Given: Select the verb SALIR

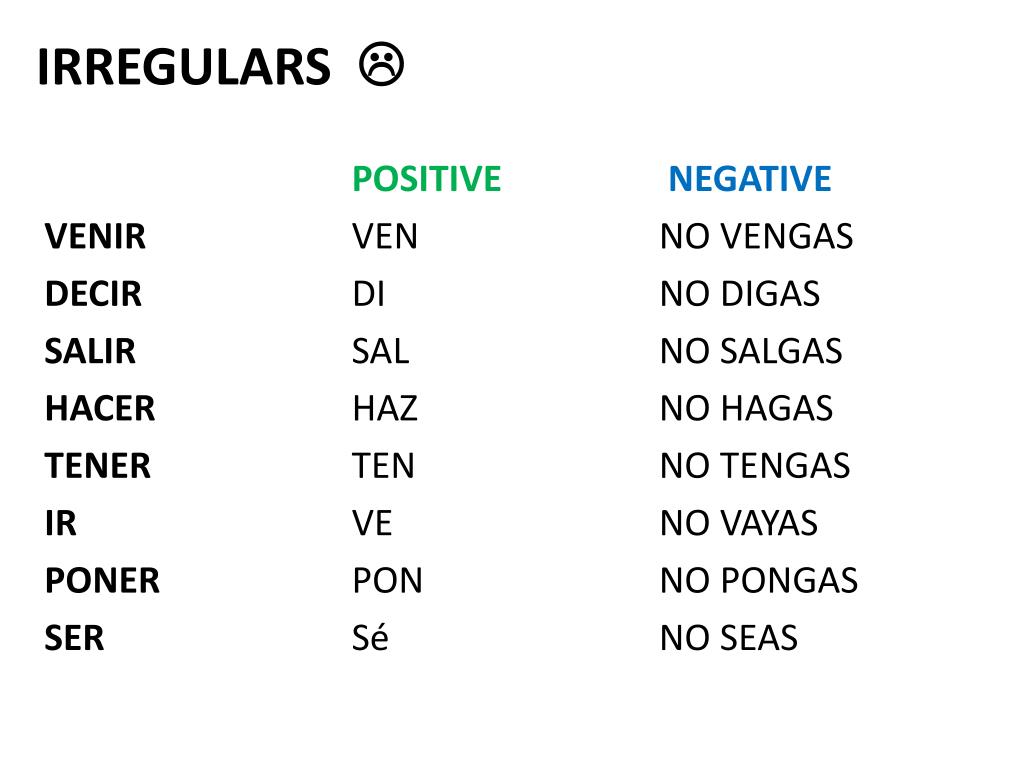Looking at the screenshot, I should (90, 351).
